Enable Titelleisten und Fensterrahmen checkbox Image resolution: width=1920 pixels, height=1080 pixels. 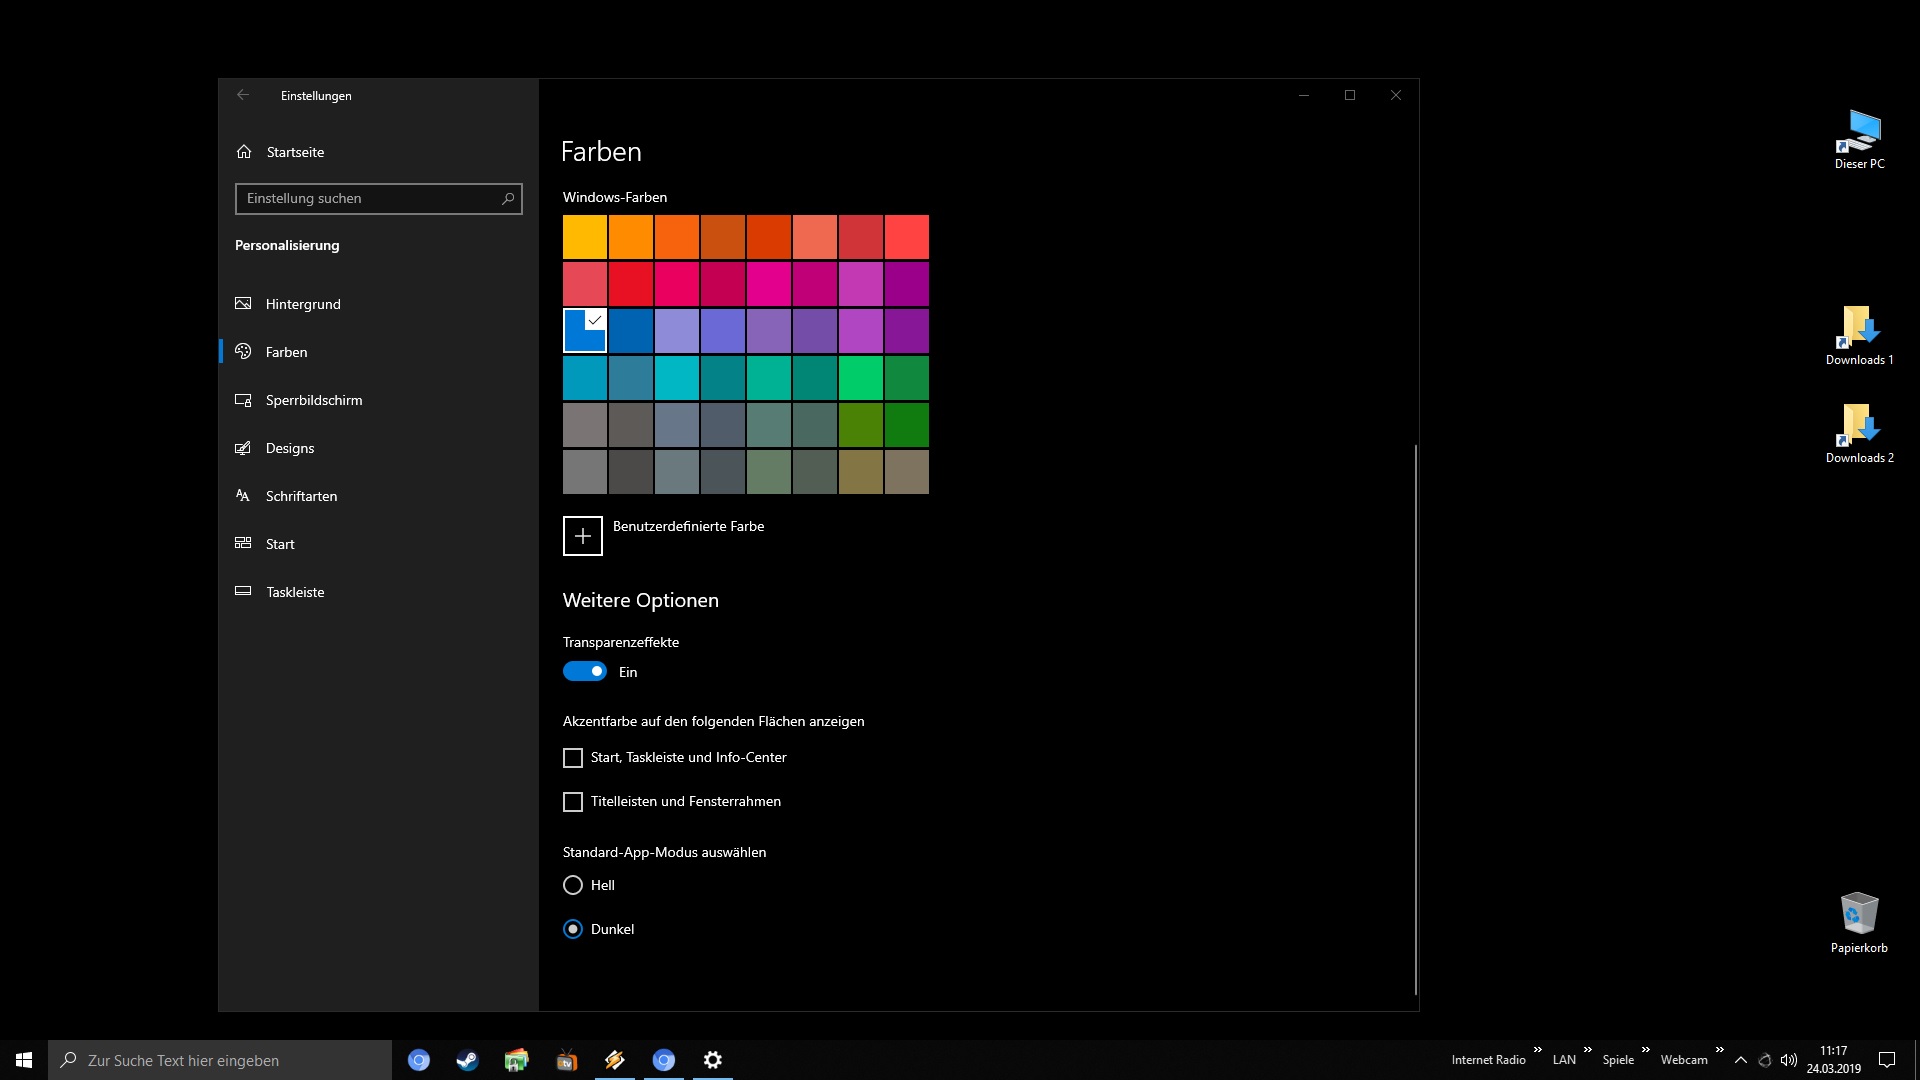point(573,802)
